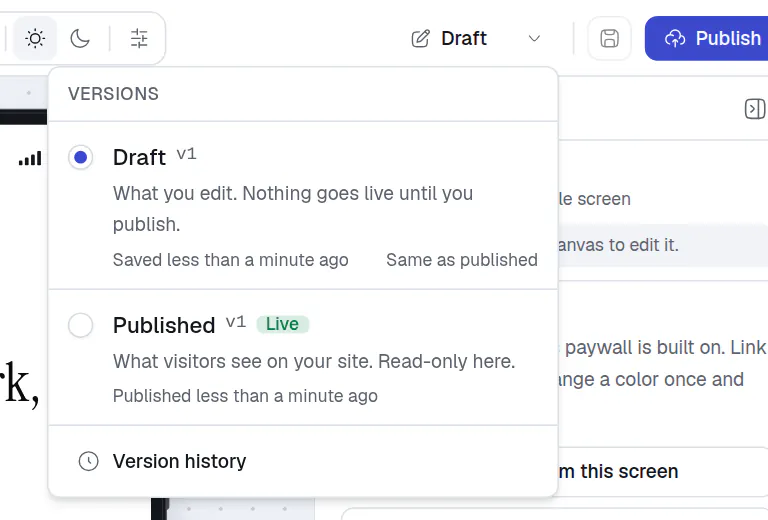Viewport: 768px width, 520px height.
Task: Click the VERSIONS header label
Action: click(113, 94)
